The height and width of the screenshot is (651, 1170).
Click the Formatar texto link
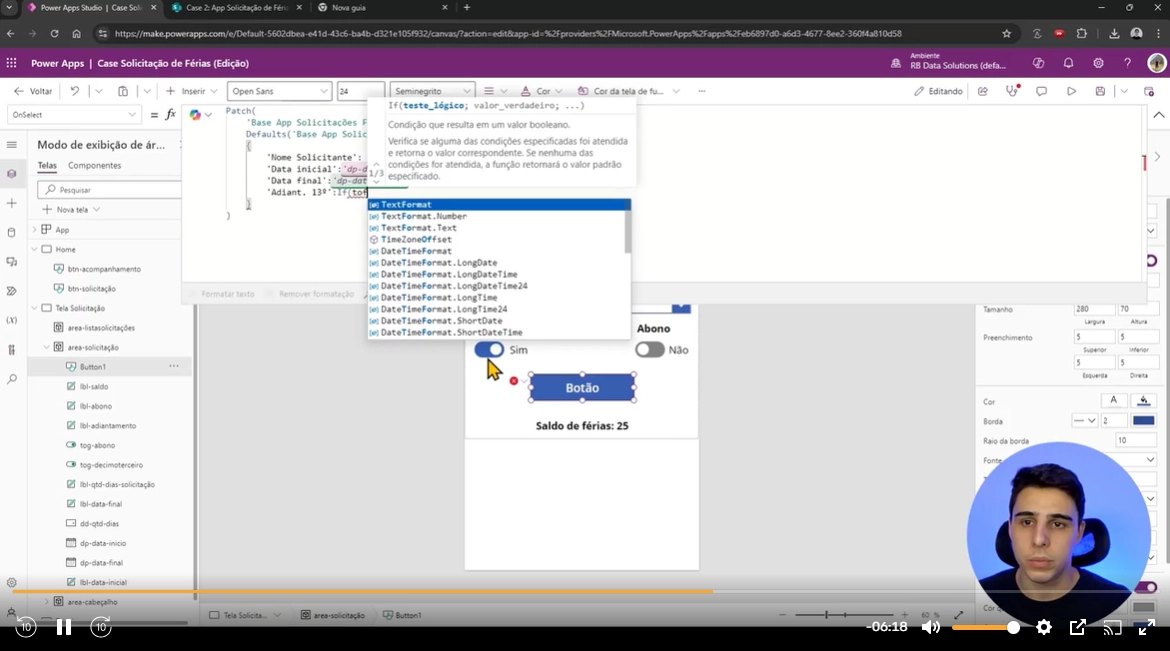pos(228,294)
